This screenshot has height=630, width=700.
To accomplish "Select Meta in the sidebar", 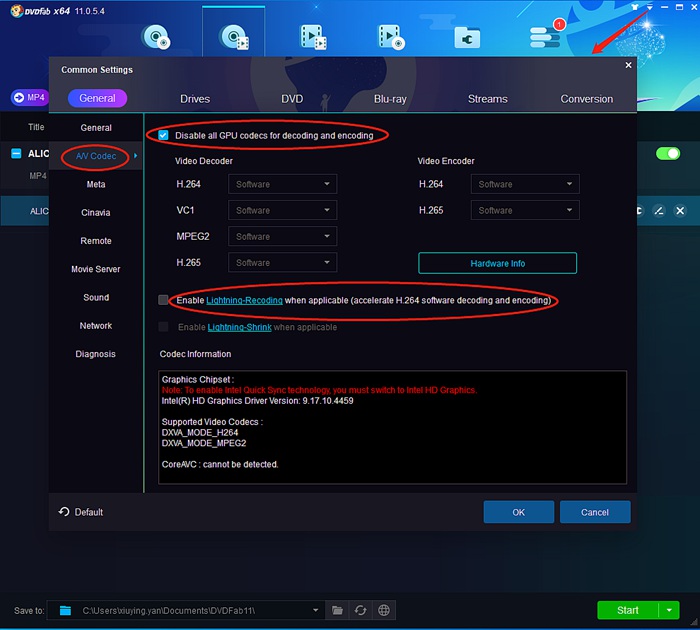I will point(96,184).
